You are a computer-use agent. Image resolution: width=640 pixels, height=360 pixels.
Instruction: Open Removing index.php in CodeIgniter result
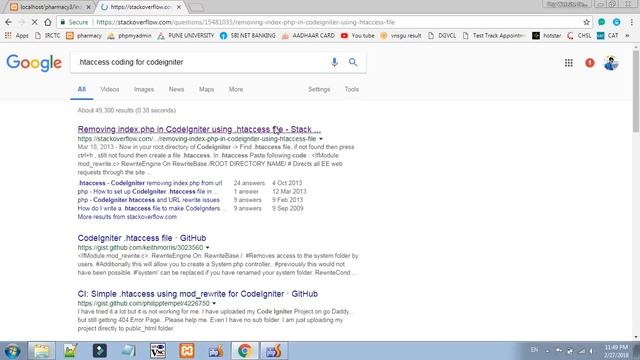(x=199, y=129)
